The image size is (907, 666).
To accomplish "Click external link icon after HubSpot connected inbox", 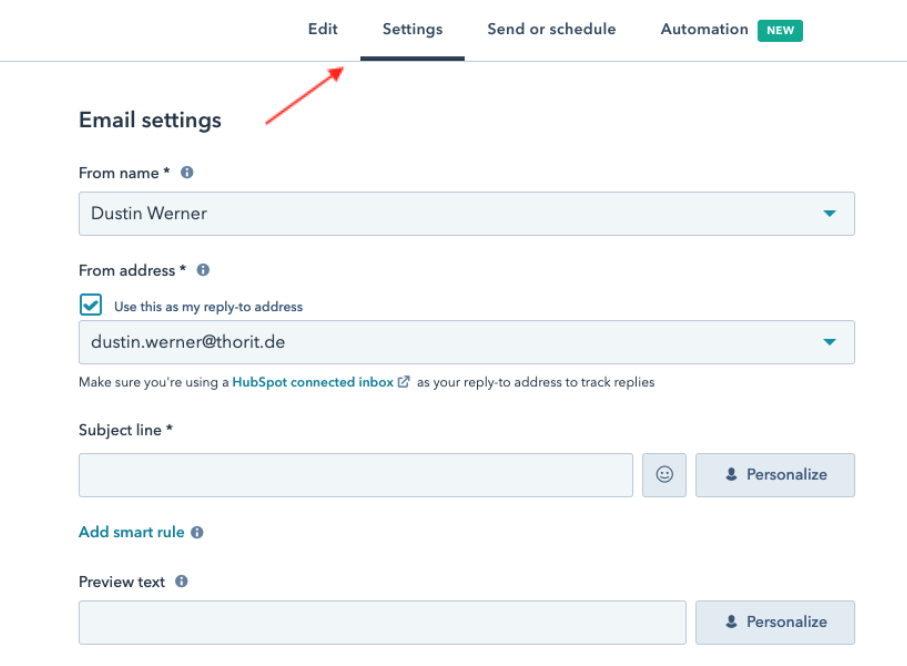I will 404,382.
